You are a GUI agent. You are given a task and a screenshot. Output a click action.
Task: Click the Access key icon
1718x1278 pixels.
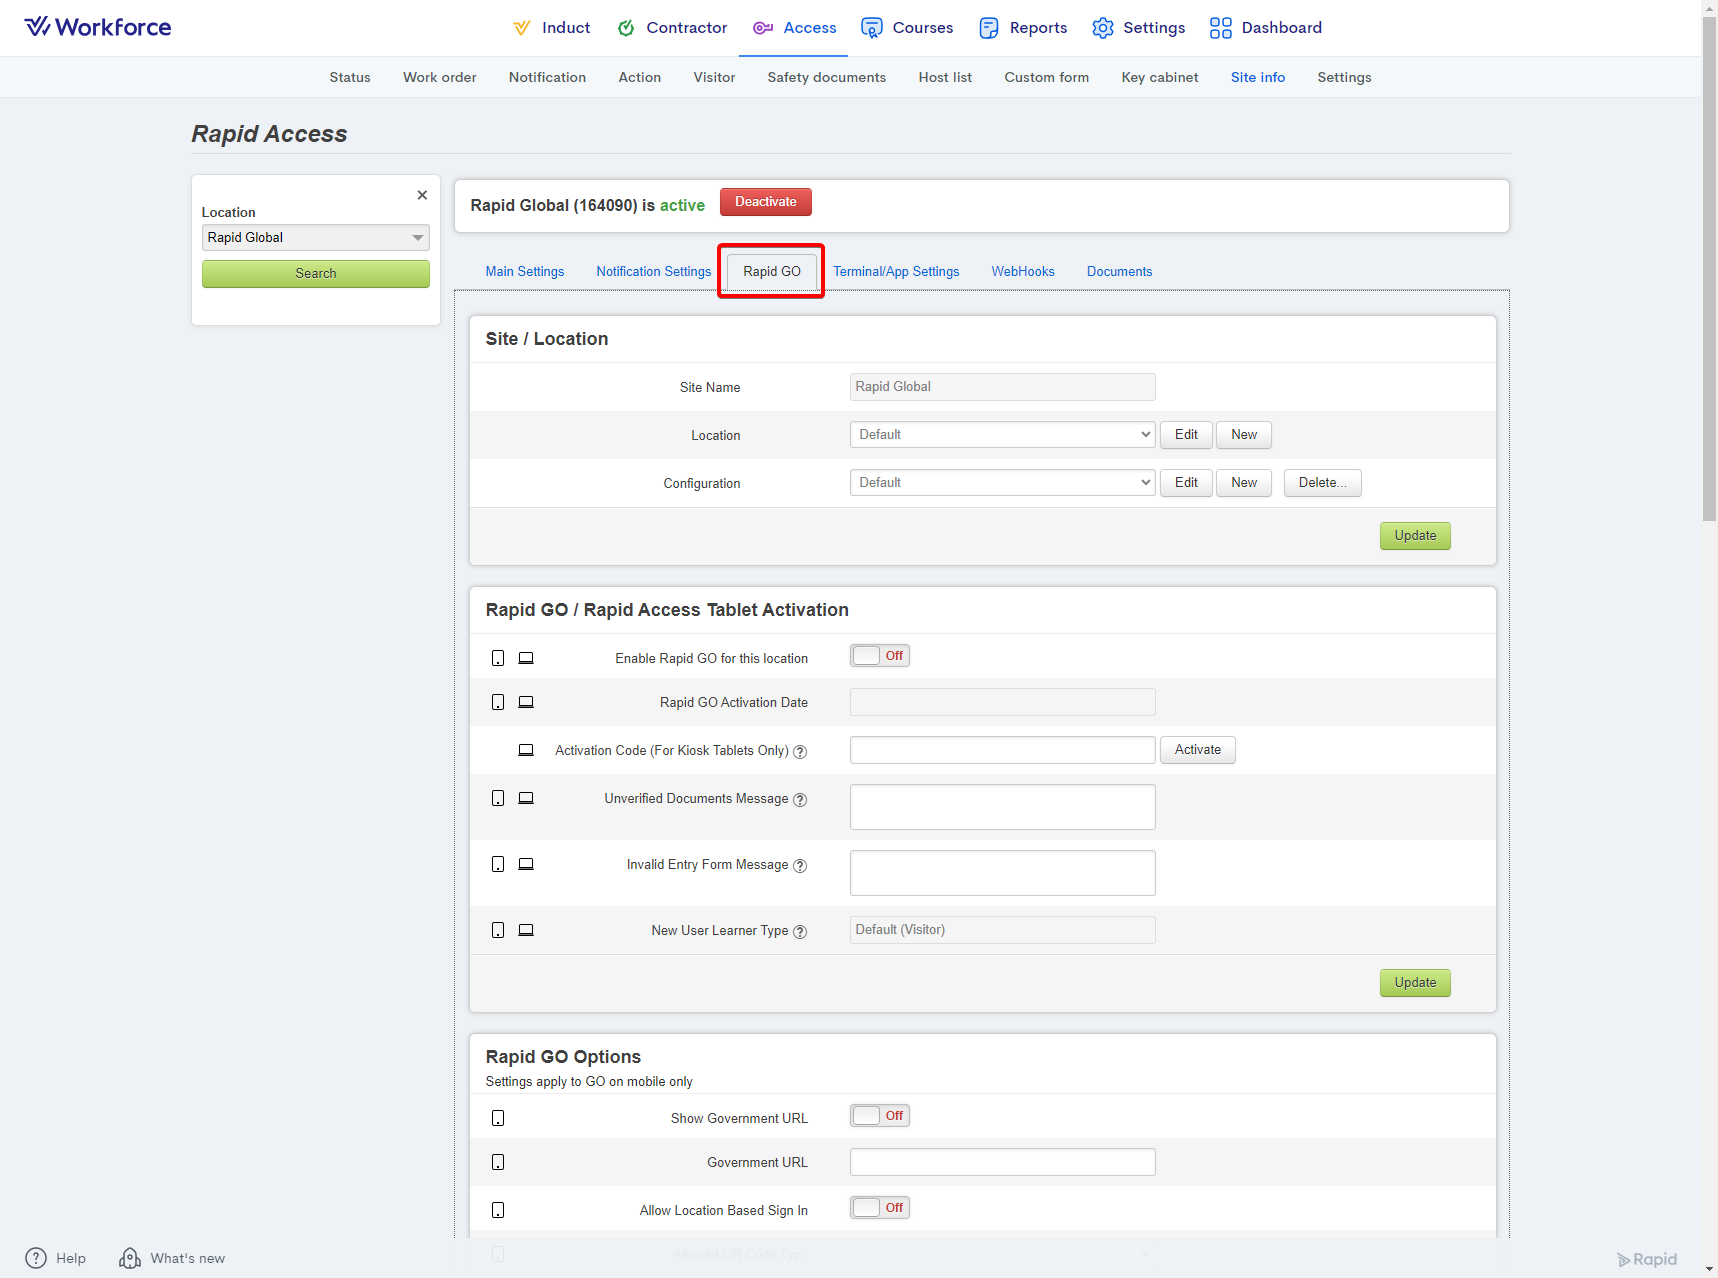(763, 28)
